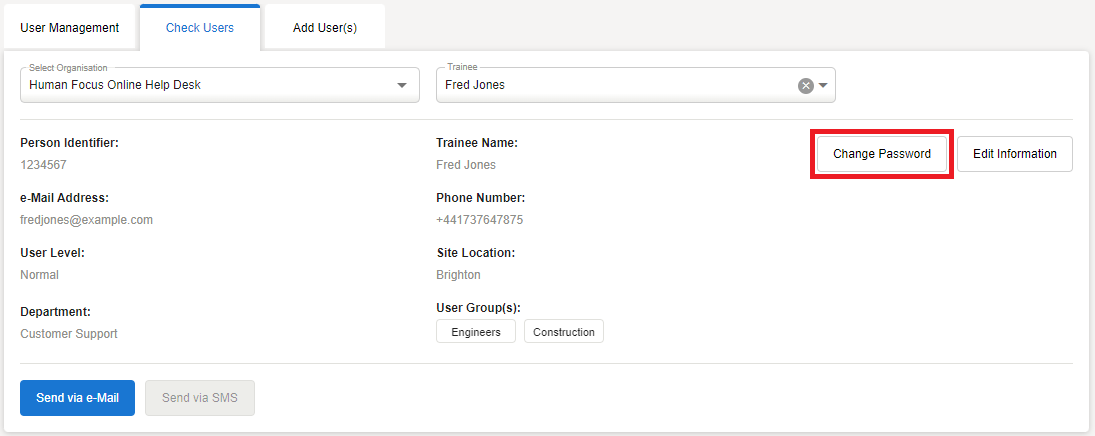Clear the Fred Jones trainee selection
This screenshot has width=1095, height=436.
tap(805, 86)
